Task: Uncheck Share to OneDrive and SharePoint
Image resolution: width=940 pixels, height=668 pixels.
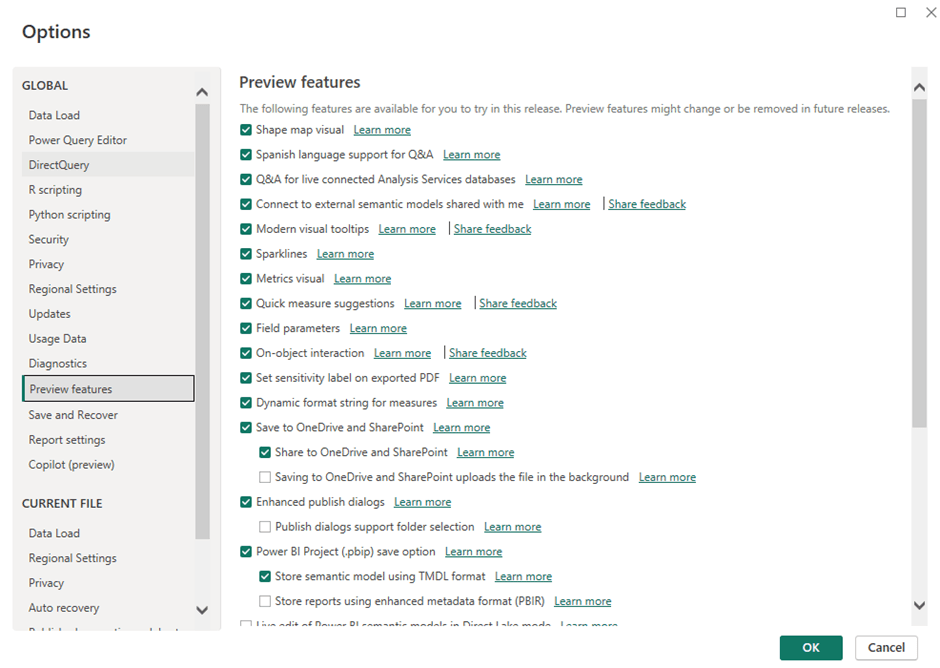Action: pos(265,452)
